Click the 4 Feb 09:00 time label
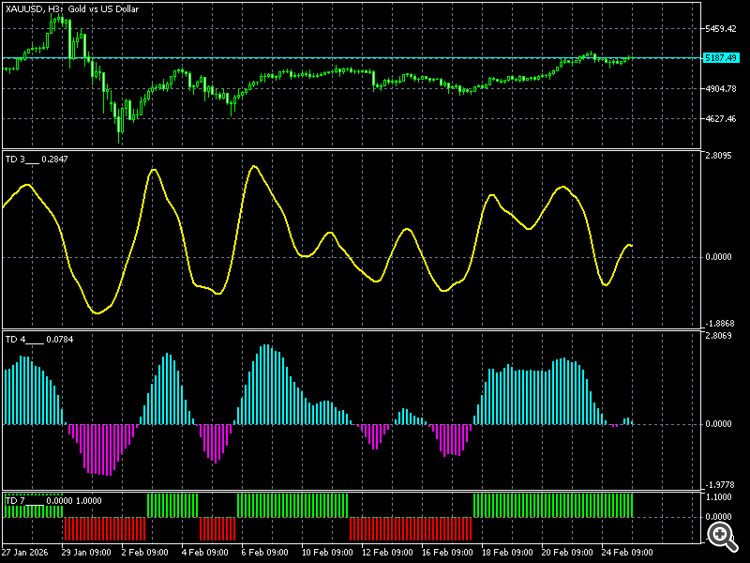This screenshot has height=563, width=750. (x=205, y=552)
